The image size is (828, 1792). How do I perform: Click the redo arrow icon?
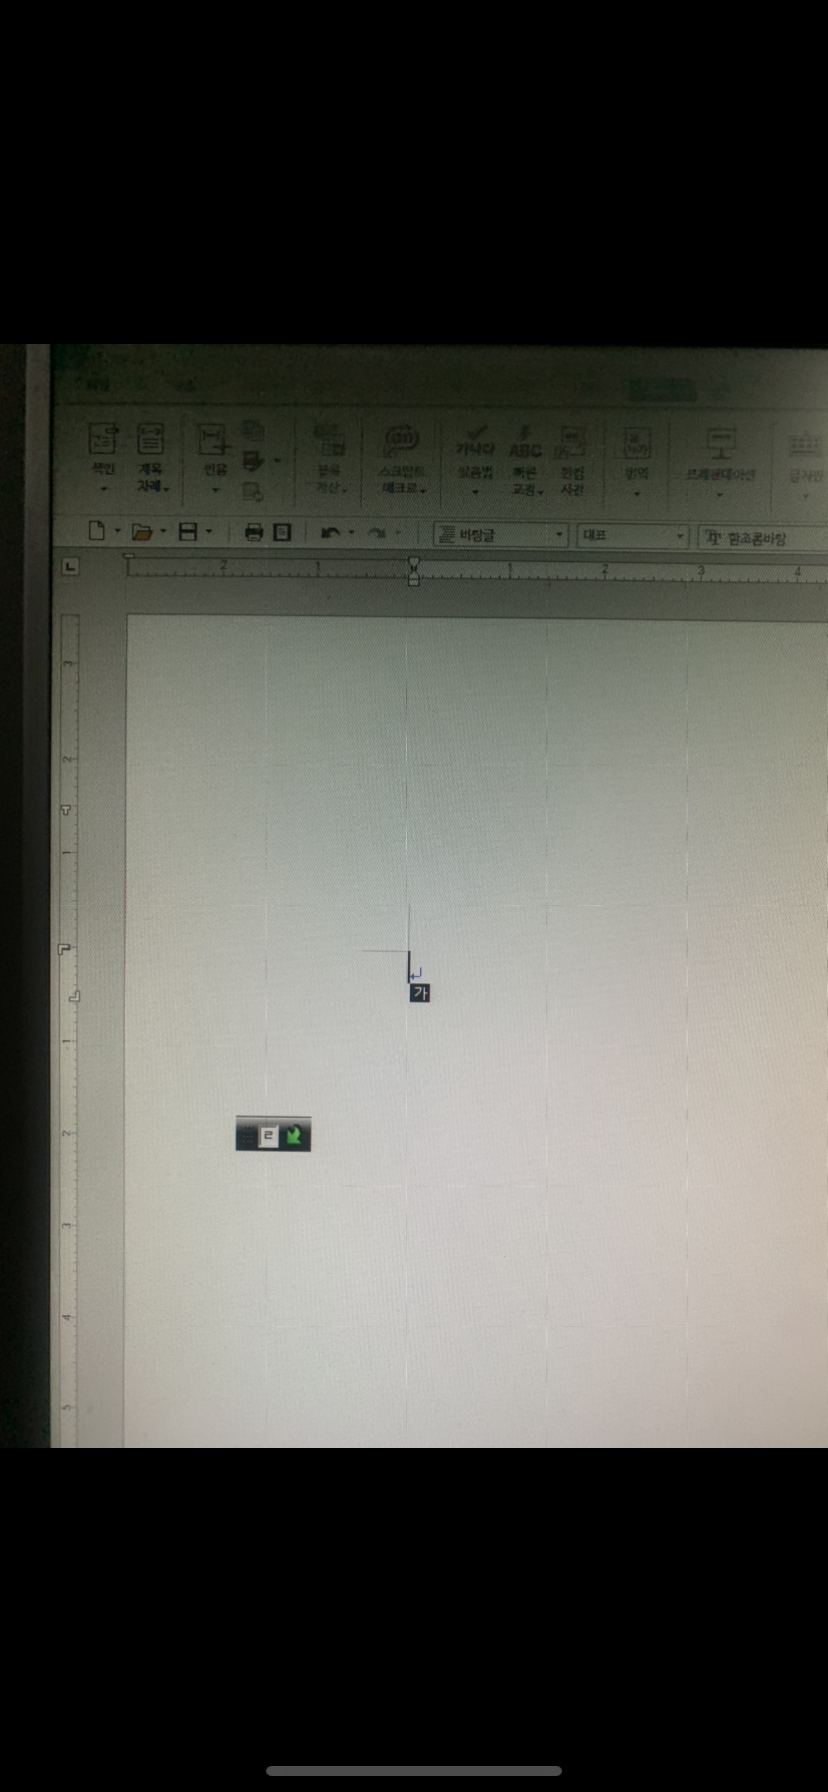click(x=376, y=533)
